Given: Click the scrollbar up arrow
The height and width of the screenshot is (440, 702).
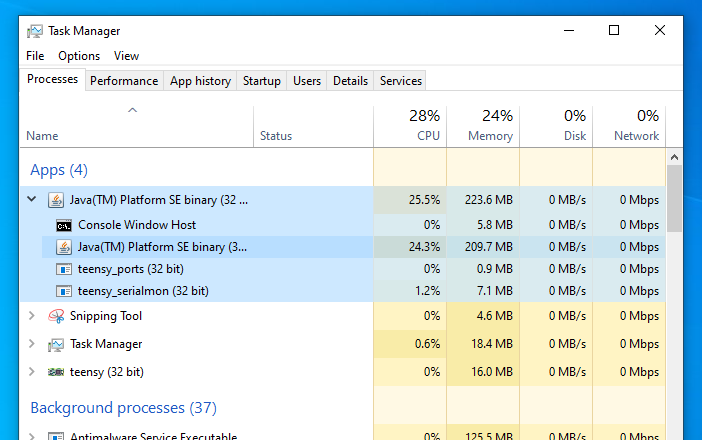Looking at the screenshot, I should (x=674, y=157).
